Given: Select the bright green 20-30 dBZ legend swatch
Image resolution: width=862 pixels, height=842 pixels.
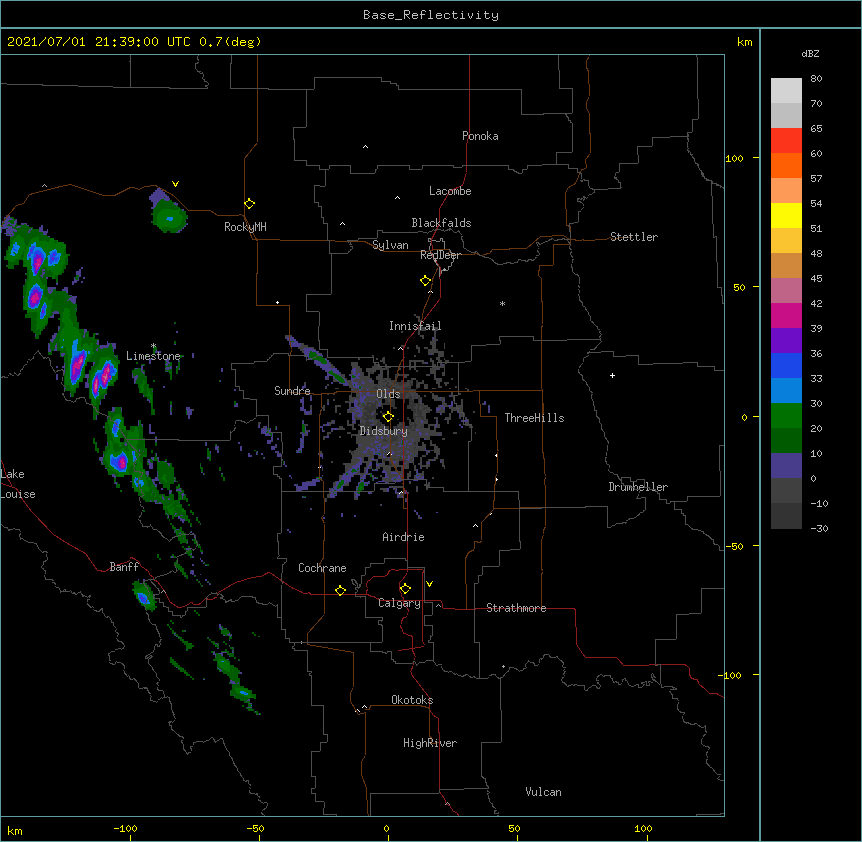Looking at the screenshot, I should [786, 416].
